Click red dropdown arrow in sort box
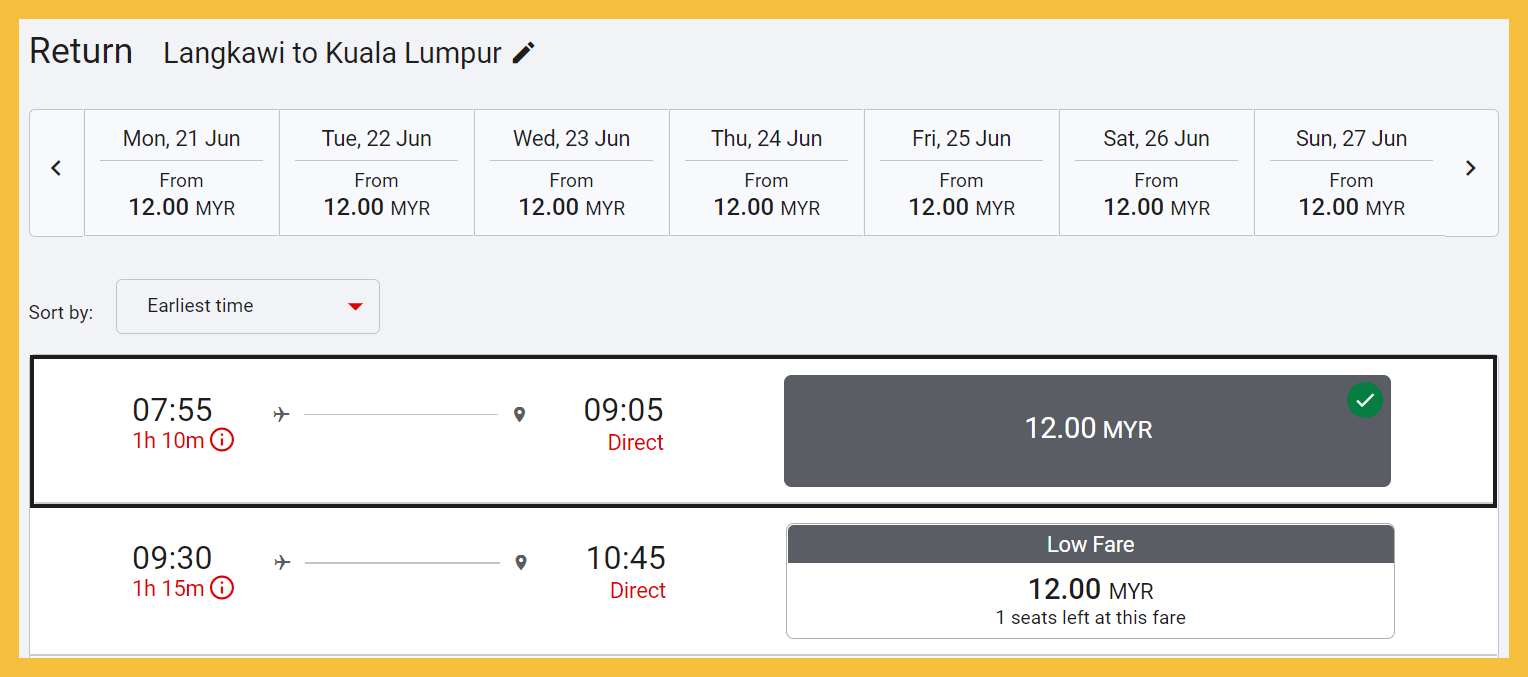The height and width of the screenshot is (677, 1528). coord(355,306)
